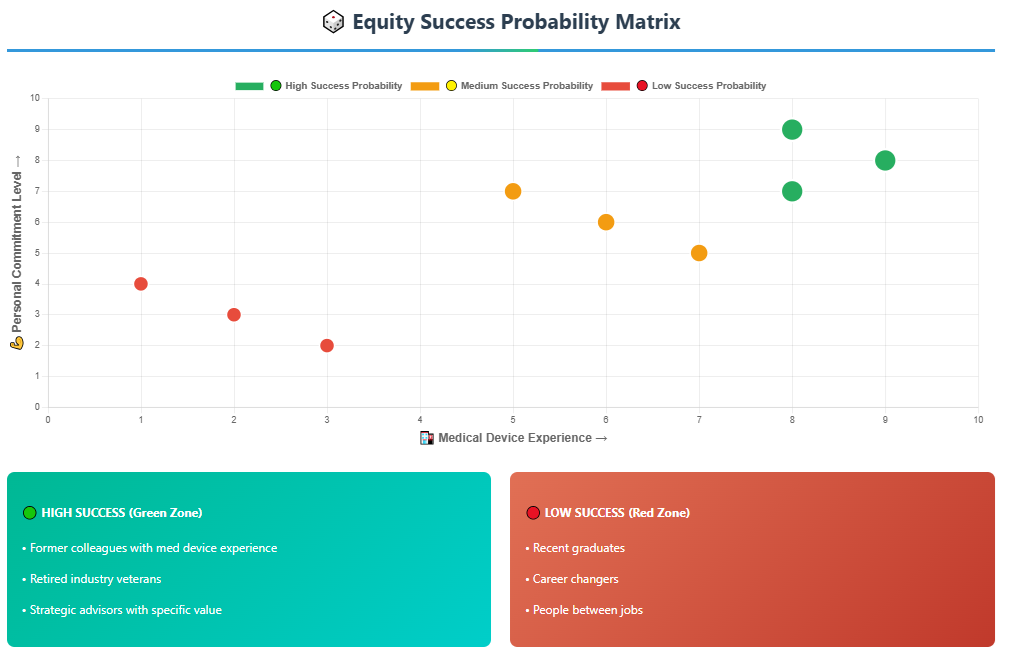Image resolution: width=1018 pixels, height=659 pixels.
Task: Click the 'Retired industry veterans' bullet
Action: point(92,579)
